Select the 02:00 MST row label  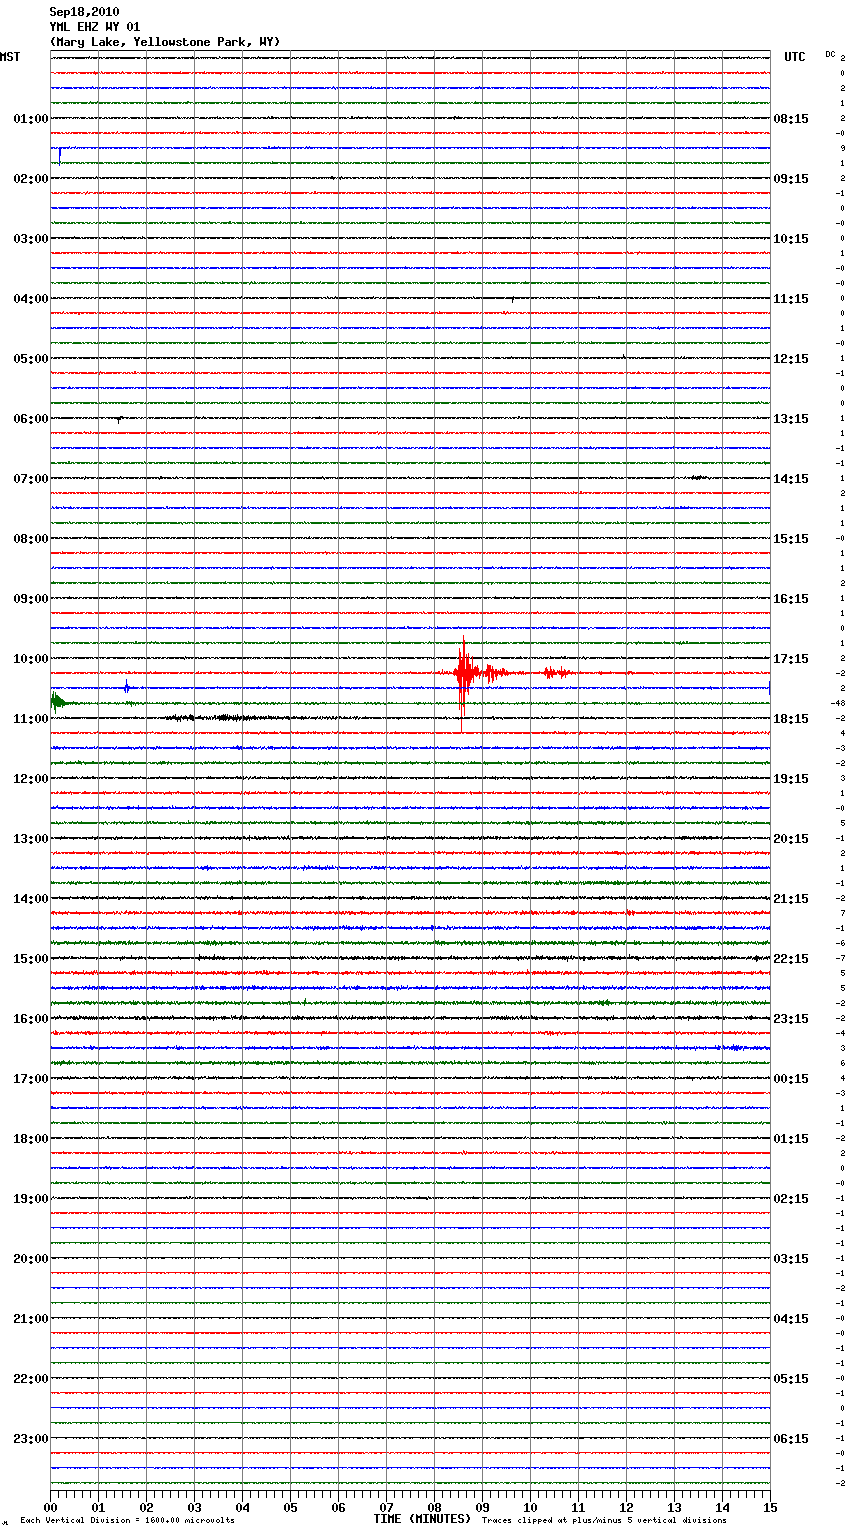pos(31,179)
